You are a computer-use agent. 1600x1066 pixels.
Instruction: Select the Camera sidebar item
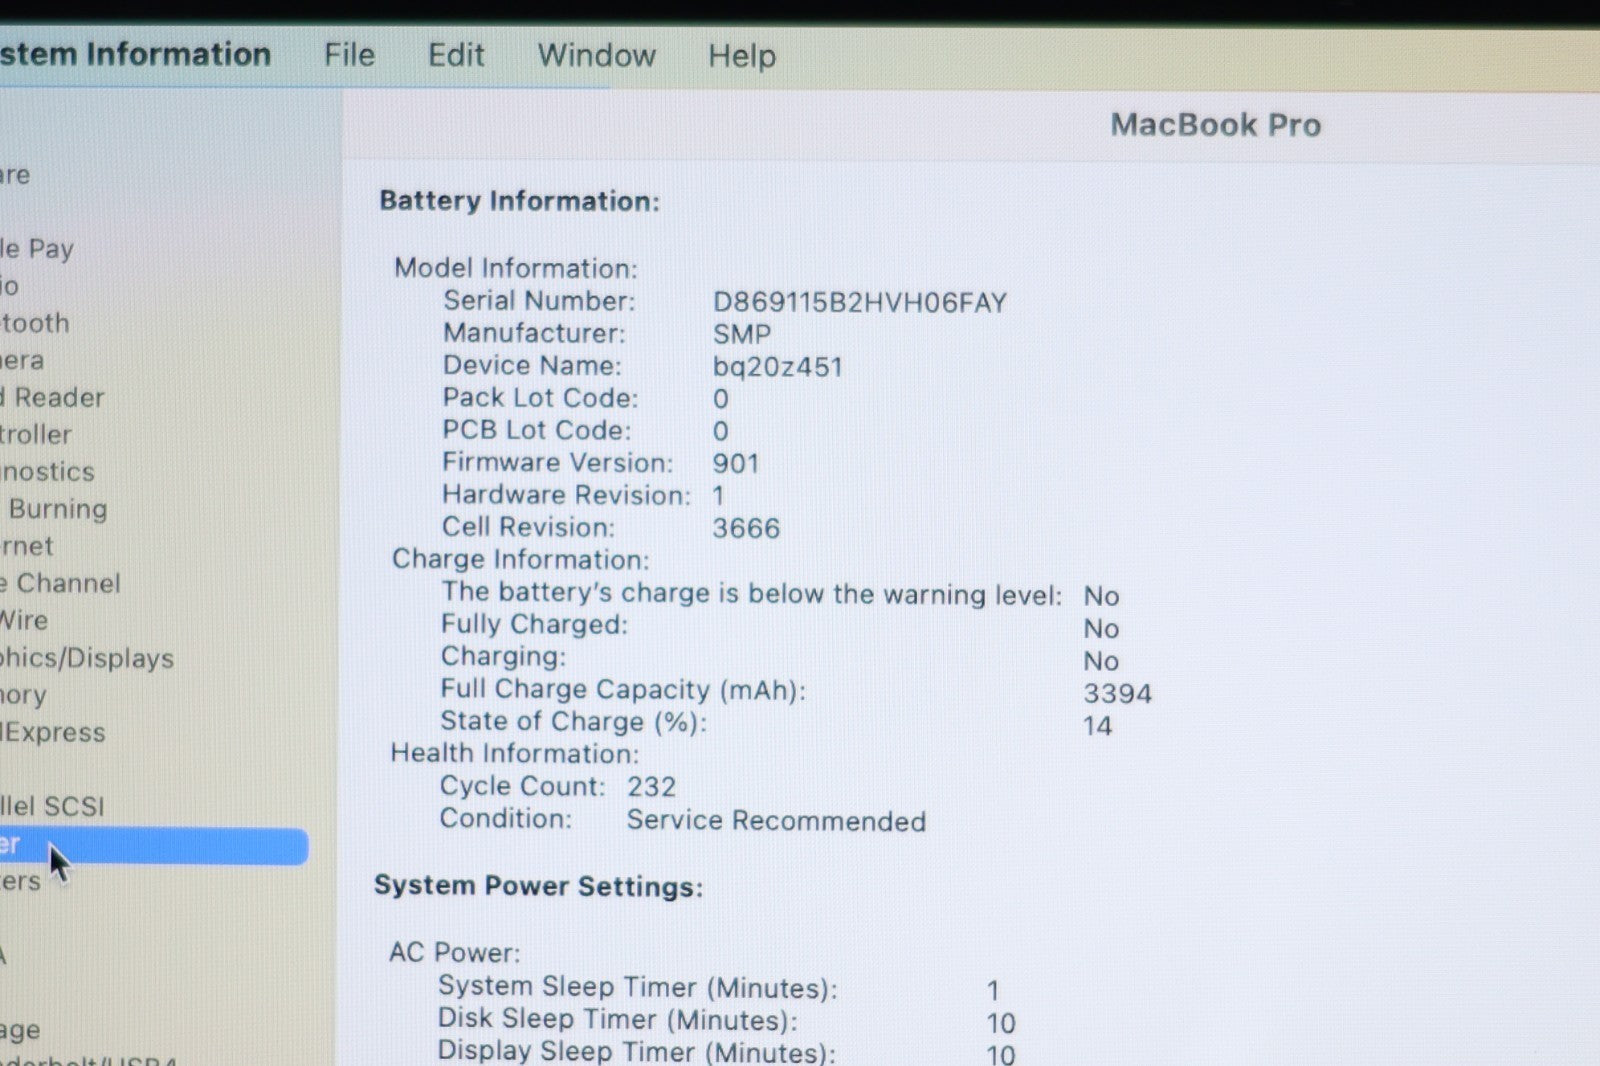click(22, 361)
